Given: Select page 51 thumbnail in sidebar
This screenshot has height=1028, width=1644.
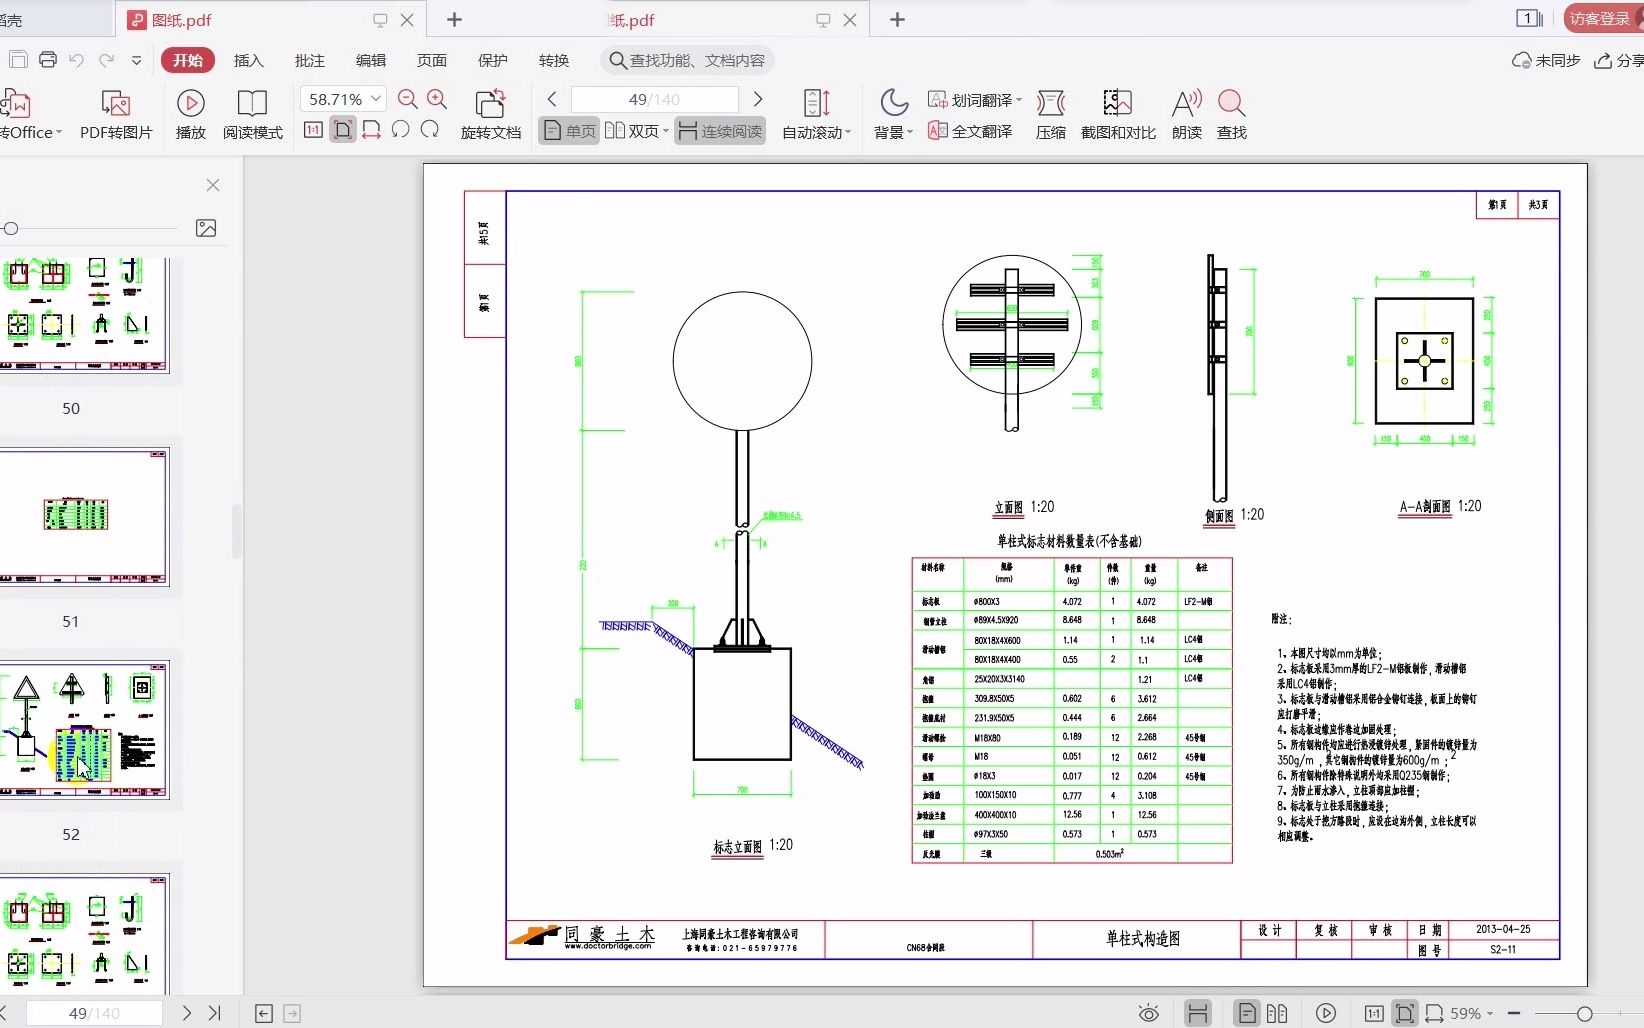Looking at the screenshot, I should (x=87, y=516).
